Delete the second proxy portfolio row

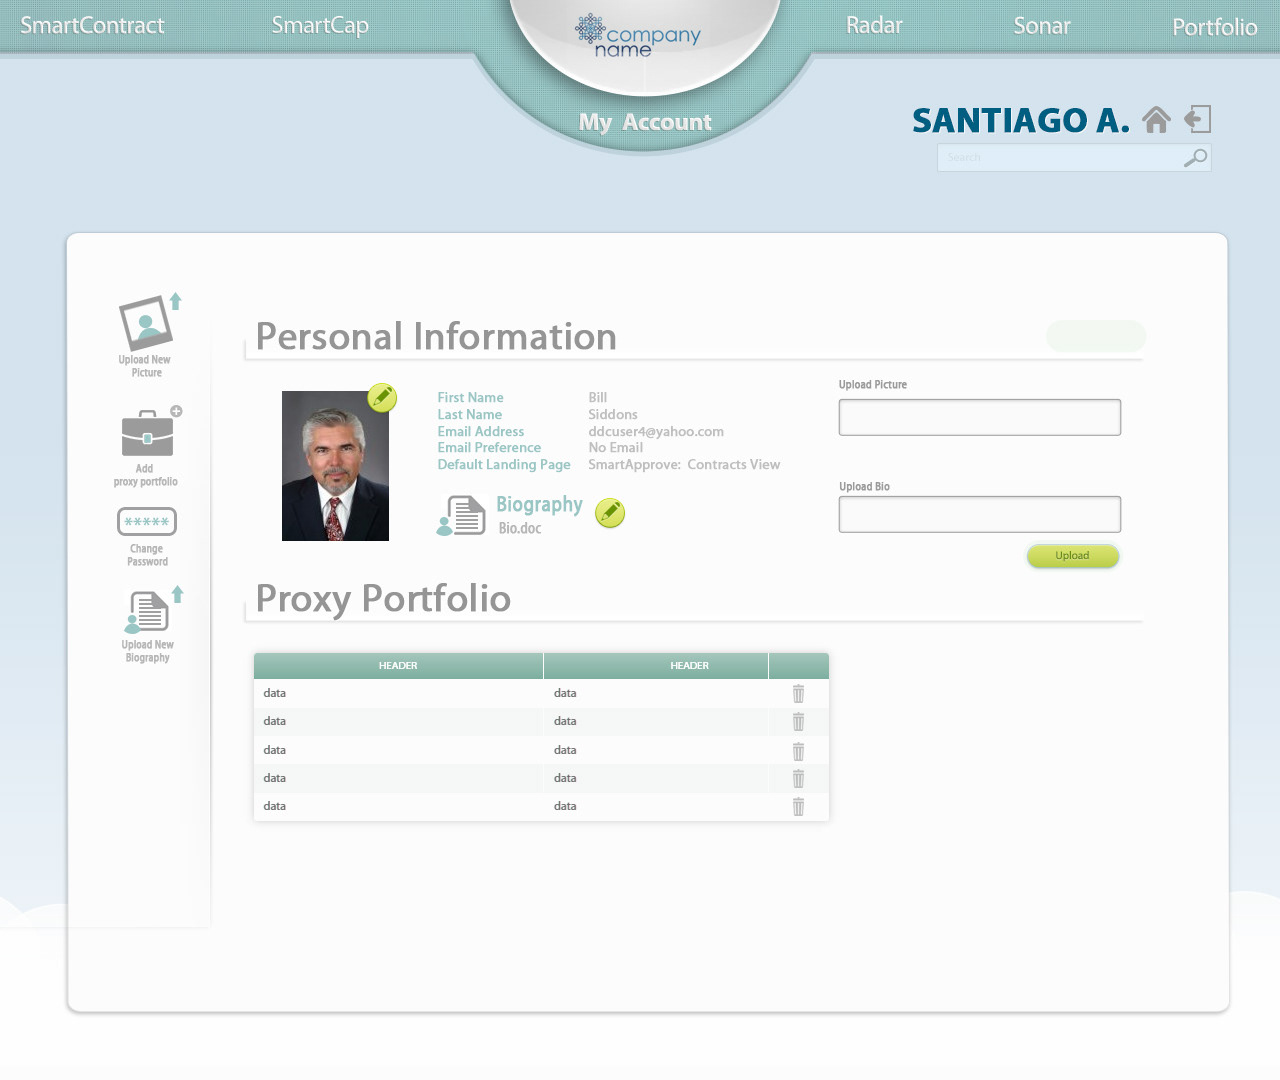point(798,721)
